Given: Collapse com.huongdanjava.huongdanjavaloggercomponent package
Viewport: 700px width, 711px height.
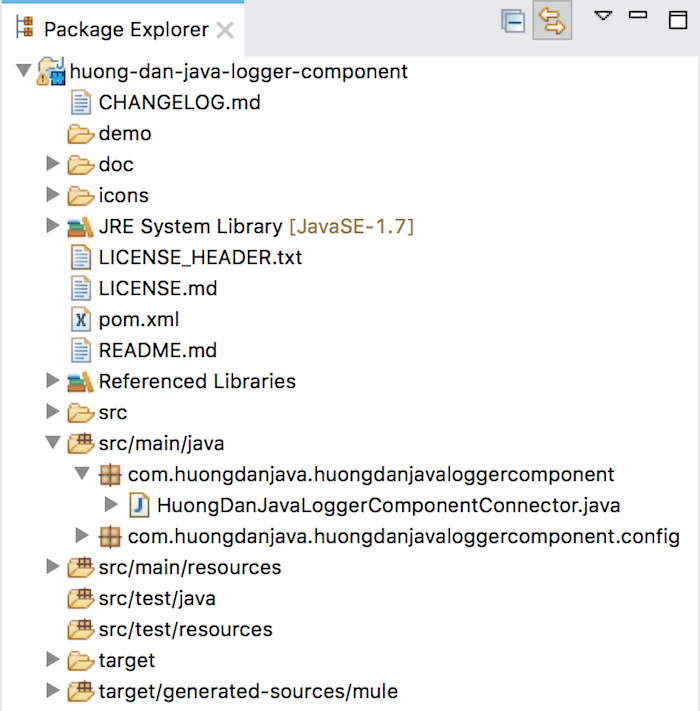Looking at the screenshot, I should coord(82,473).
